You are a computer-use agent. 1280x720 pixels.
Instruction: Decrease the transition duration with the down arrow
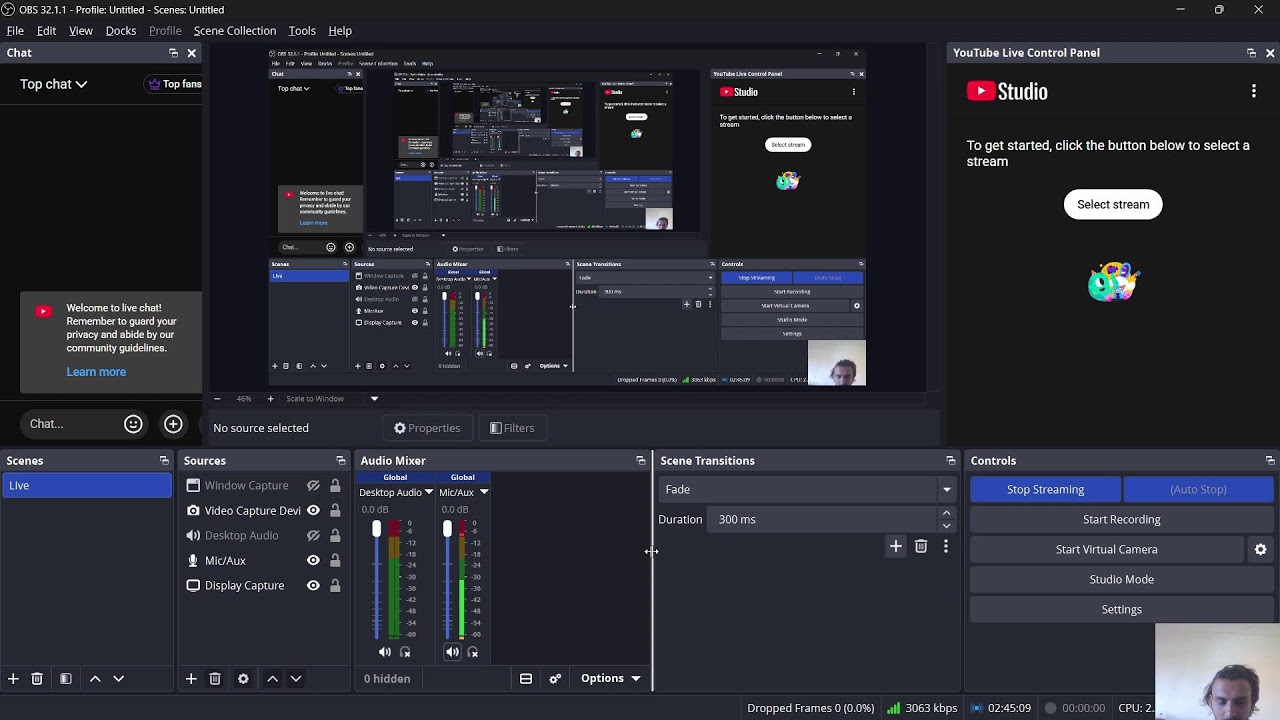pos(946,526)
